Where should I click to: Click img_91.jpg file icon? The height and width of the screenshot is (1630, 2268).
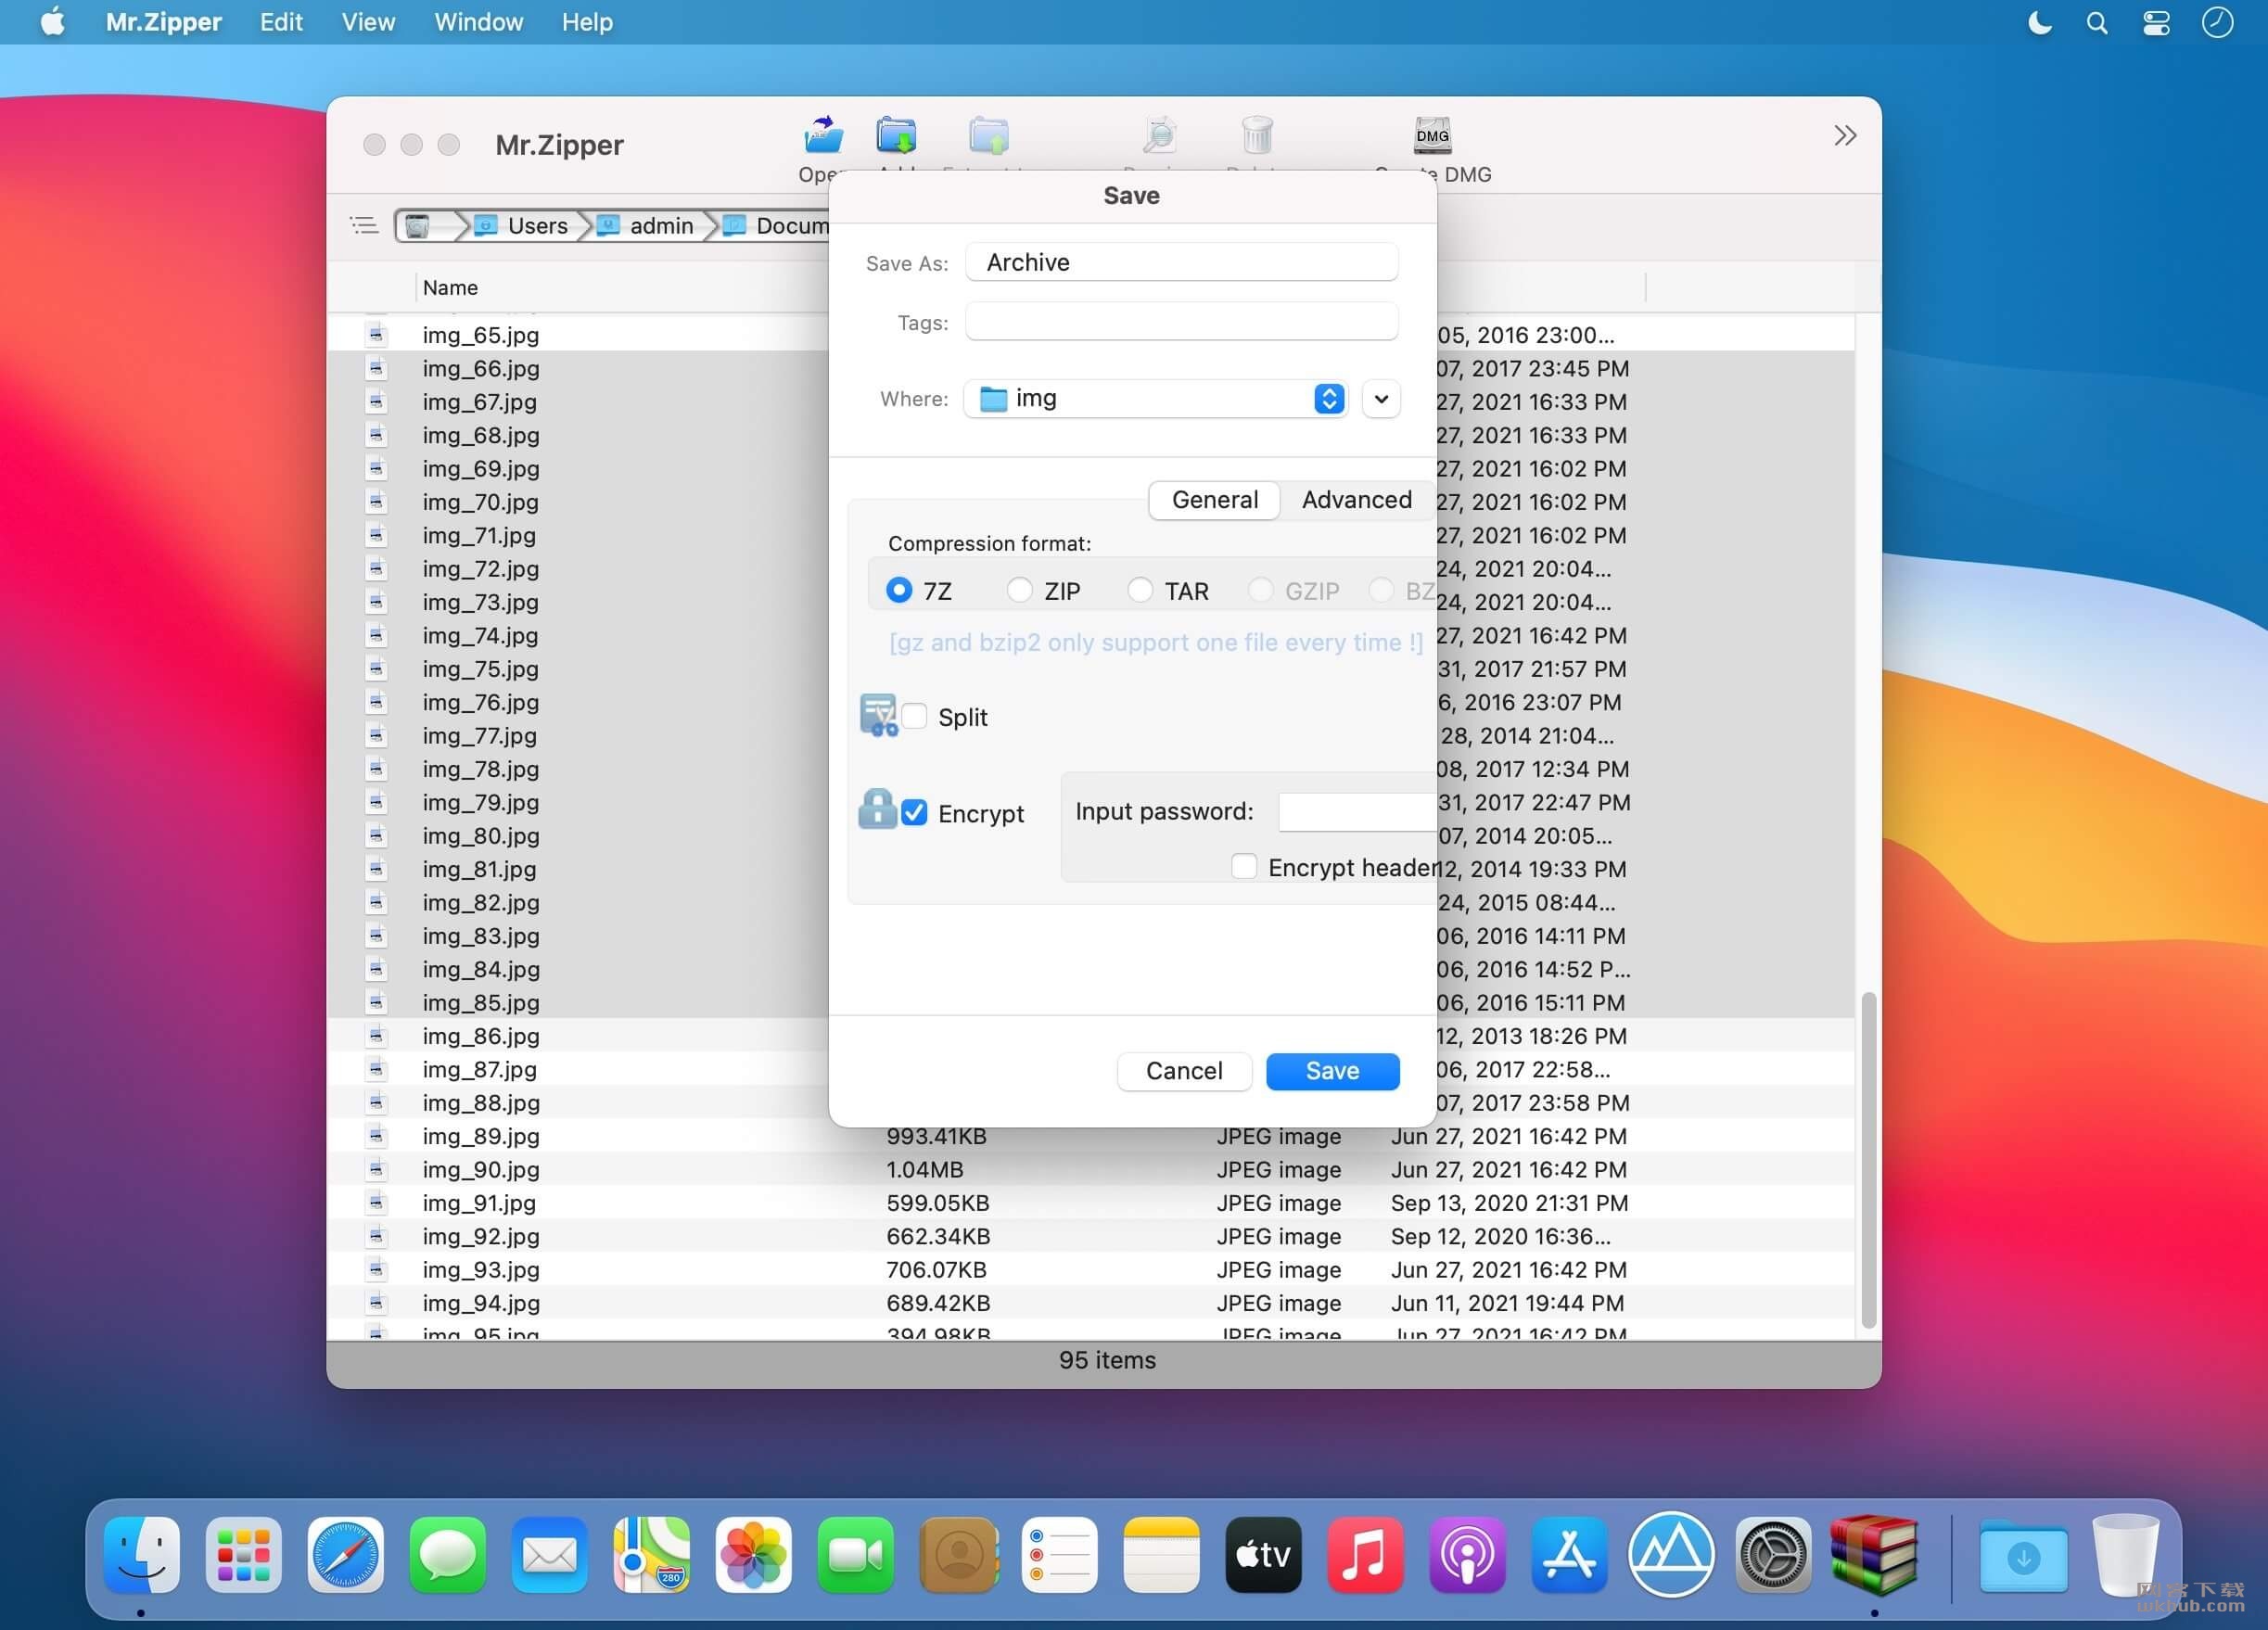(x=377, y=1202)
